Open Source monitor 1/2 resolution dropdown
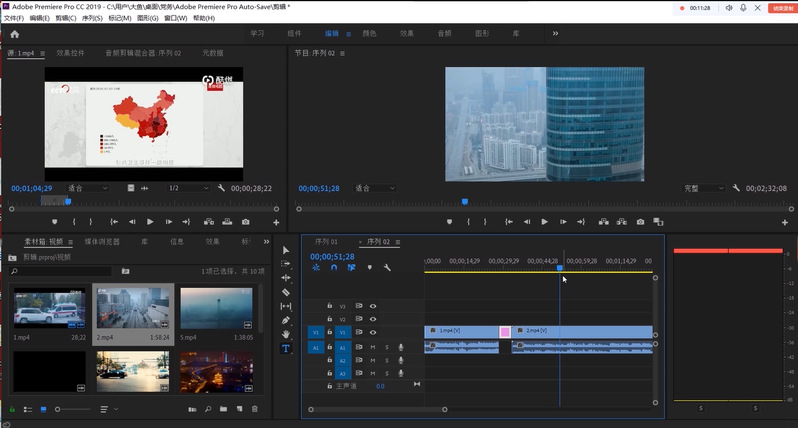The height and width of the screenshot is (428, 798). [x=188, y=188]
